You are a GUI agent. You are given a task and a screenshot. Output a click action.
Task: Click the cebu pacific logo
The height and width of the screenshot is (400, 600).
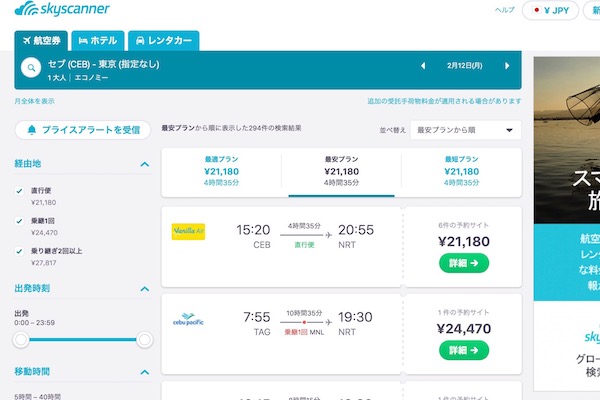[x=188, y=319]
